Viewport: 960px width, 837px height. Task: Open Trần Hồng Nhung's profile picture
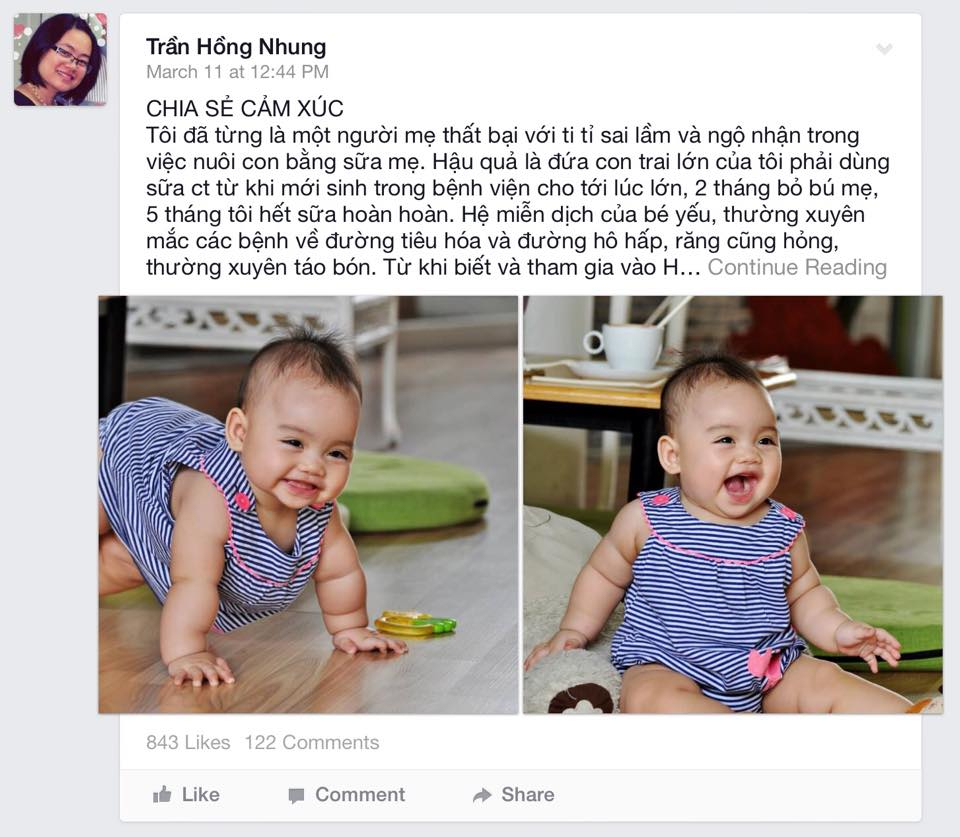click(61, 59)
